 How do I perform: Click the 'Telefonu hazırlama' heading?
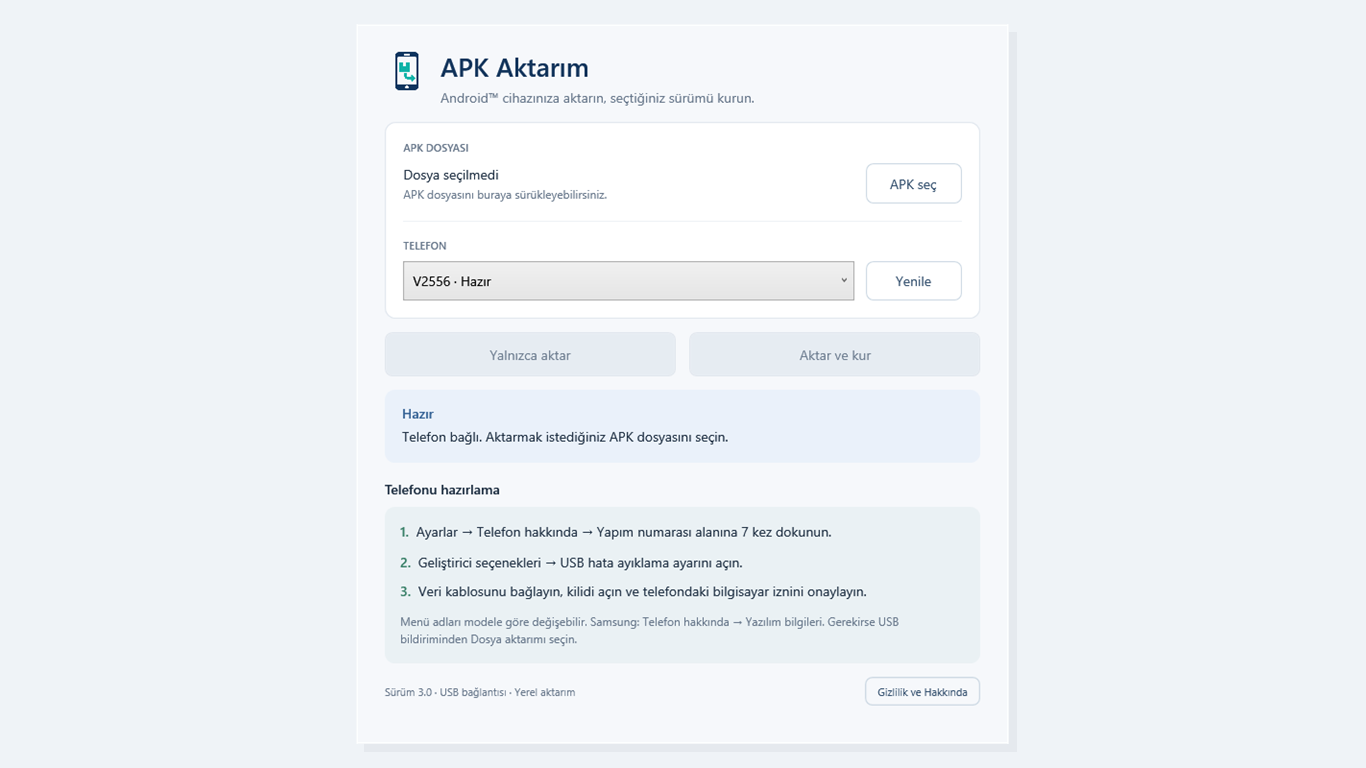pos(442,490)
